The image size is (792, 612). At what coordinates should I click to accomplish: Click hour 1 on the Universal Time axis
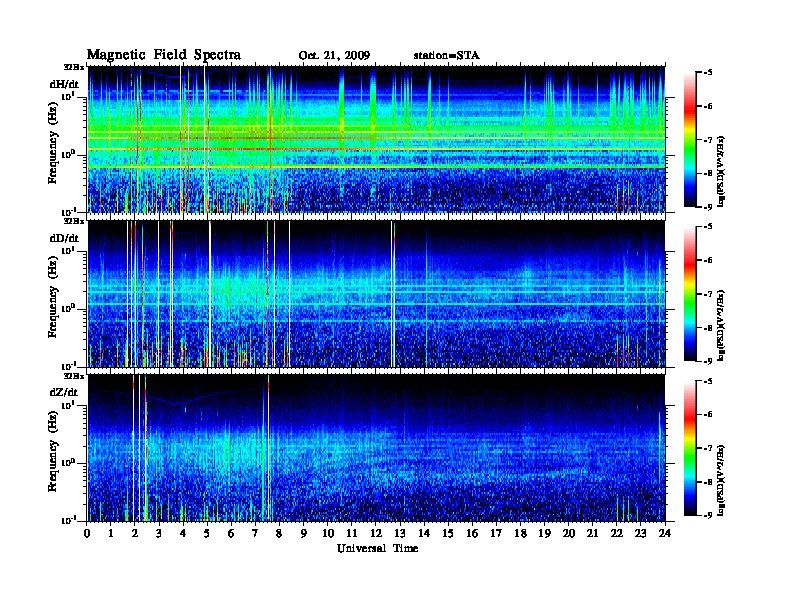click(111, 534)
